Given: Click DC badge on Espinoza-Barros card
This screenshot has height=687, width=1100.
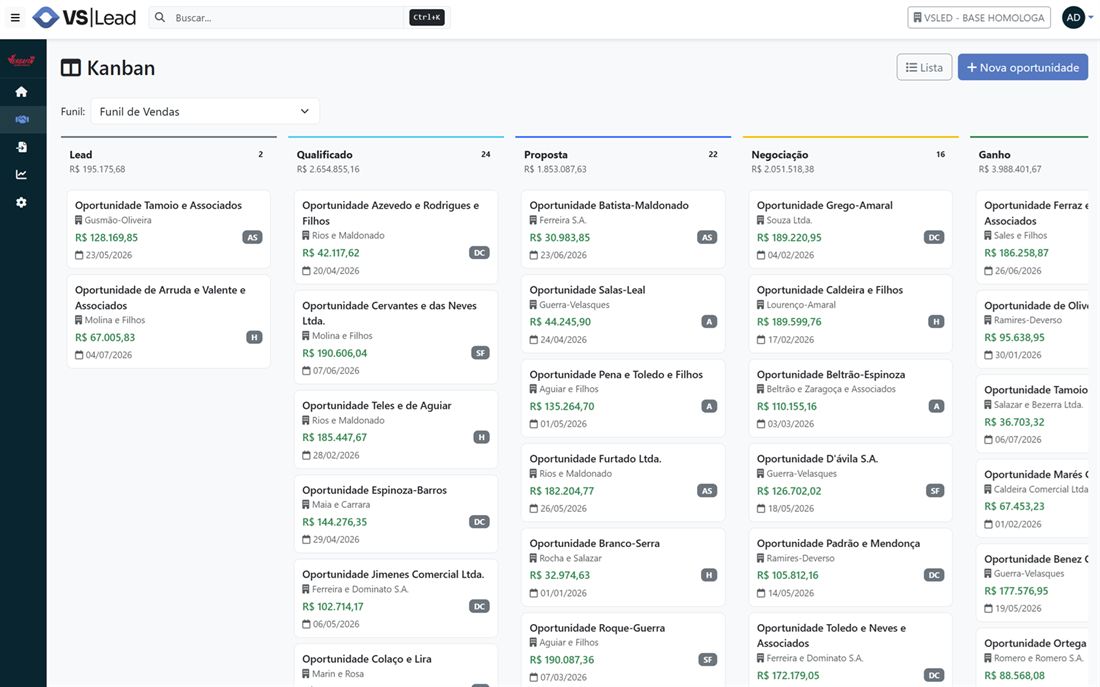Looking at the screenshot, I should click(x=479, y=522).
